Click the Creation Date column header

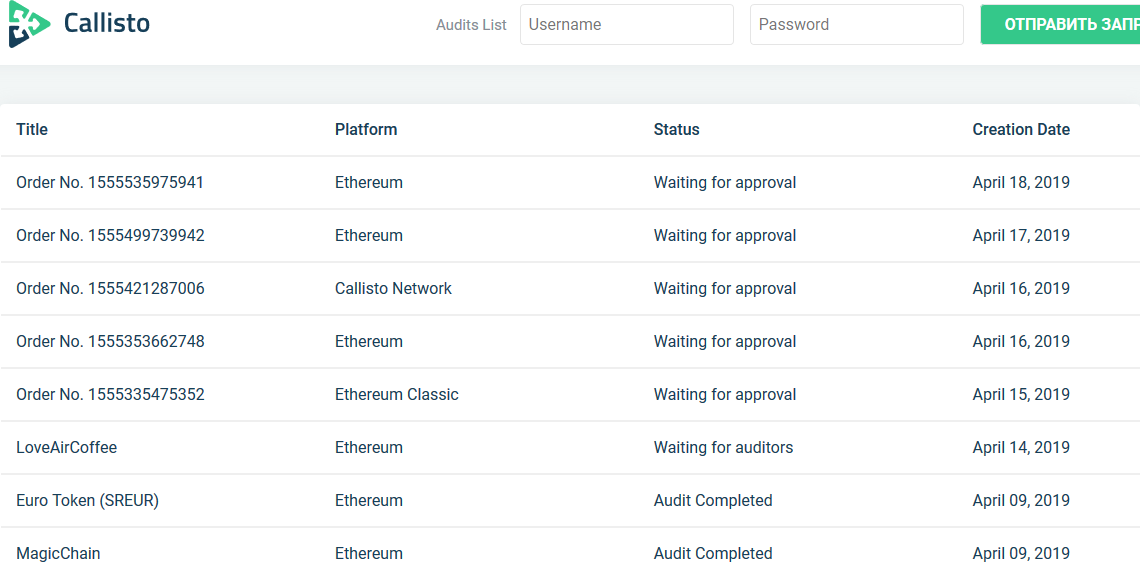click(x=1021, y=129)
